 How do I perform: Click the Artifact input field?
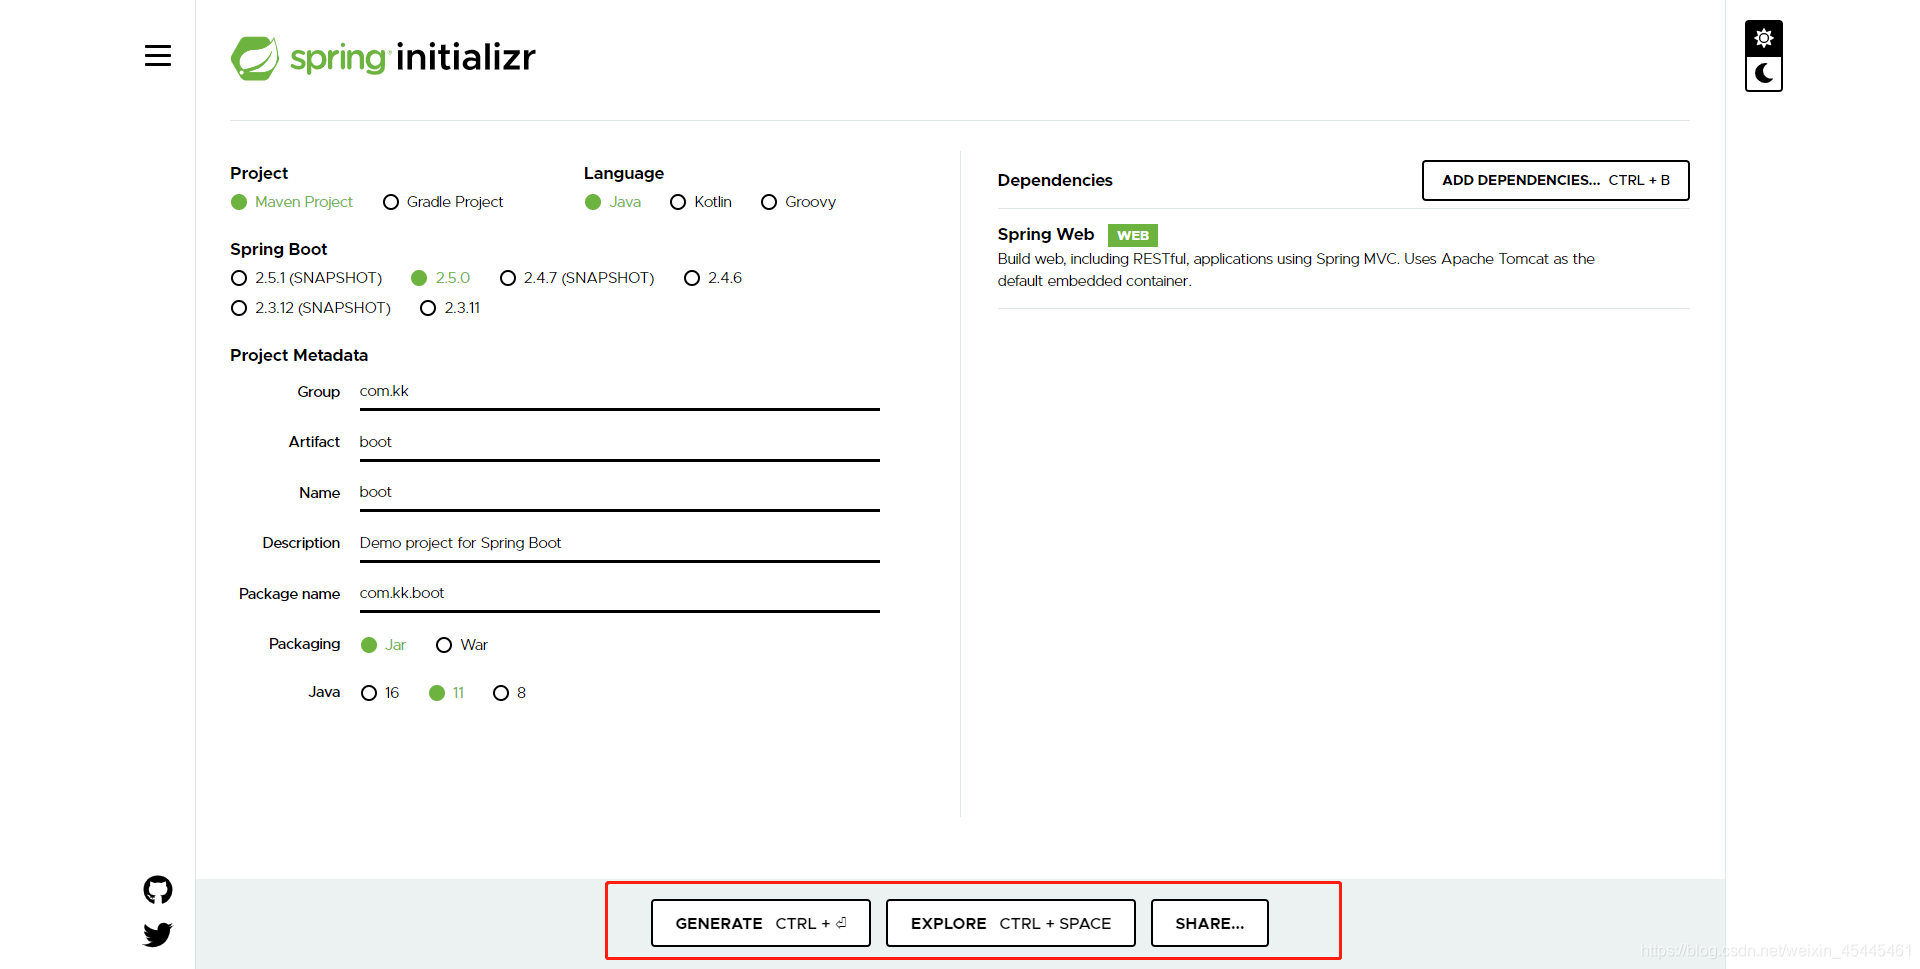tap(619, 443)
